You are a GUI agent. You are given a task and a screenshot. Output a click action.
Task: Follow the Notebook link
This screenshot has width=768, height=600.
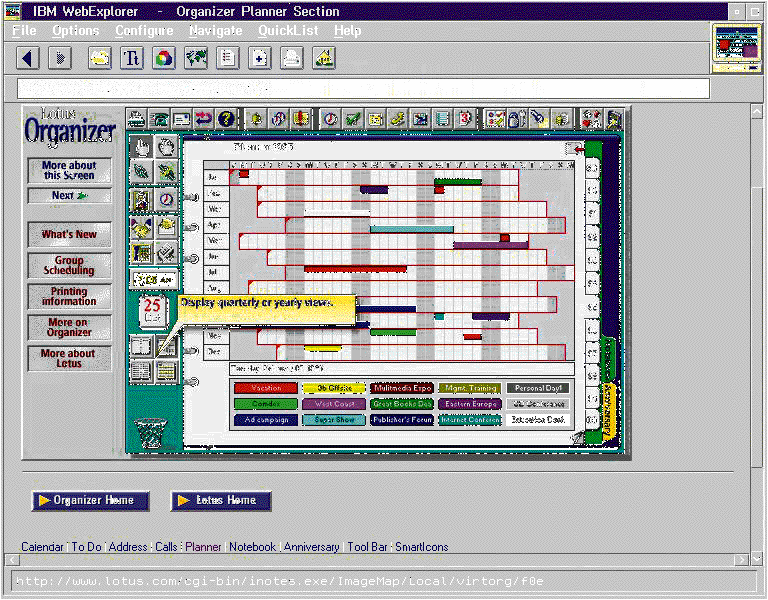[x=252, y=547]
